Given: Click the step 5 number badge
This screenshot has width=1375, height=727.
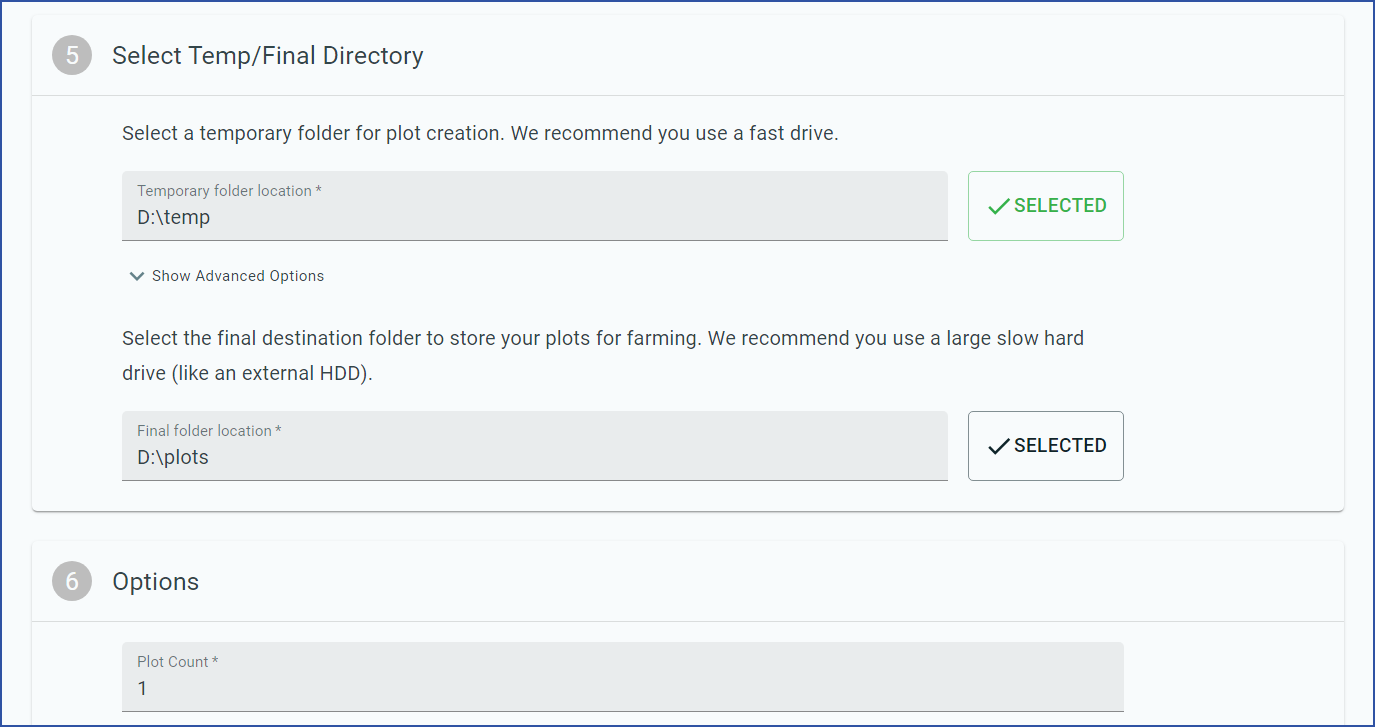Looking at the screenshot, I should click(72, 56).
